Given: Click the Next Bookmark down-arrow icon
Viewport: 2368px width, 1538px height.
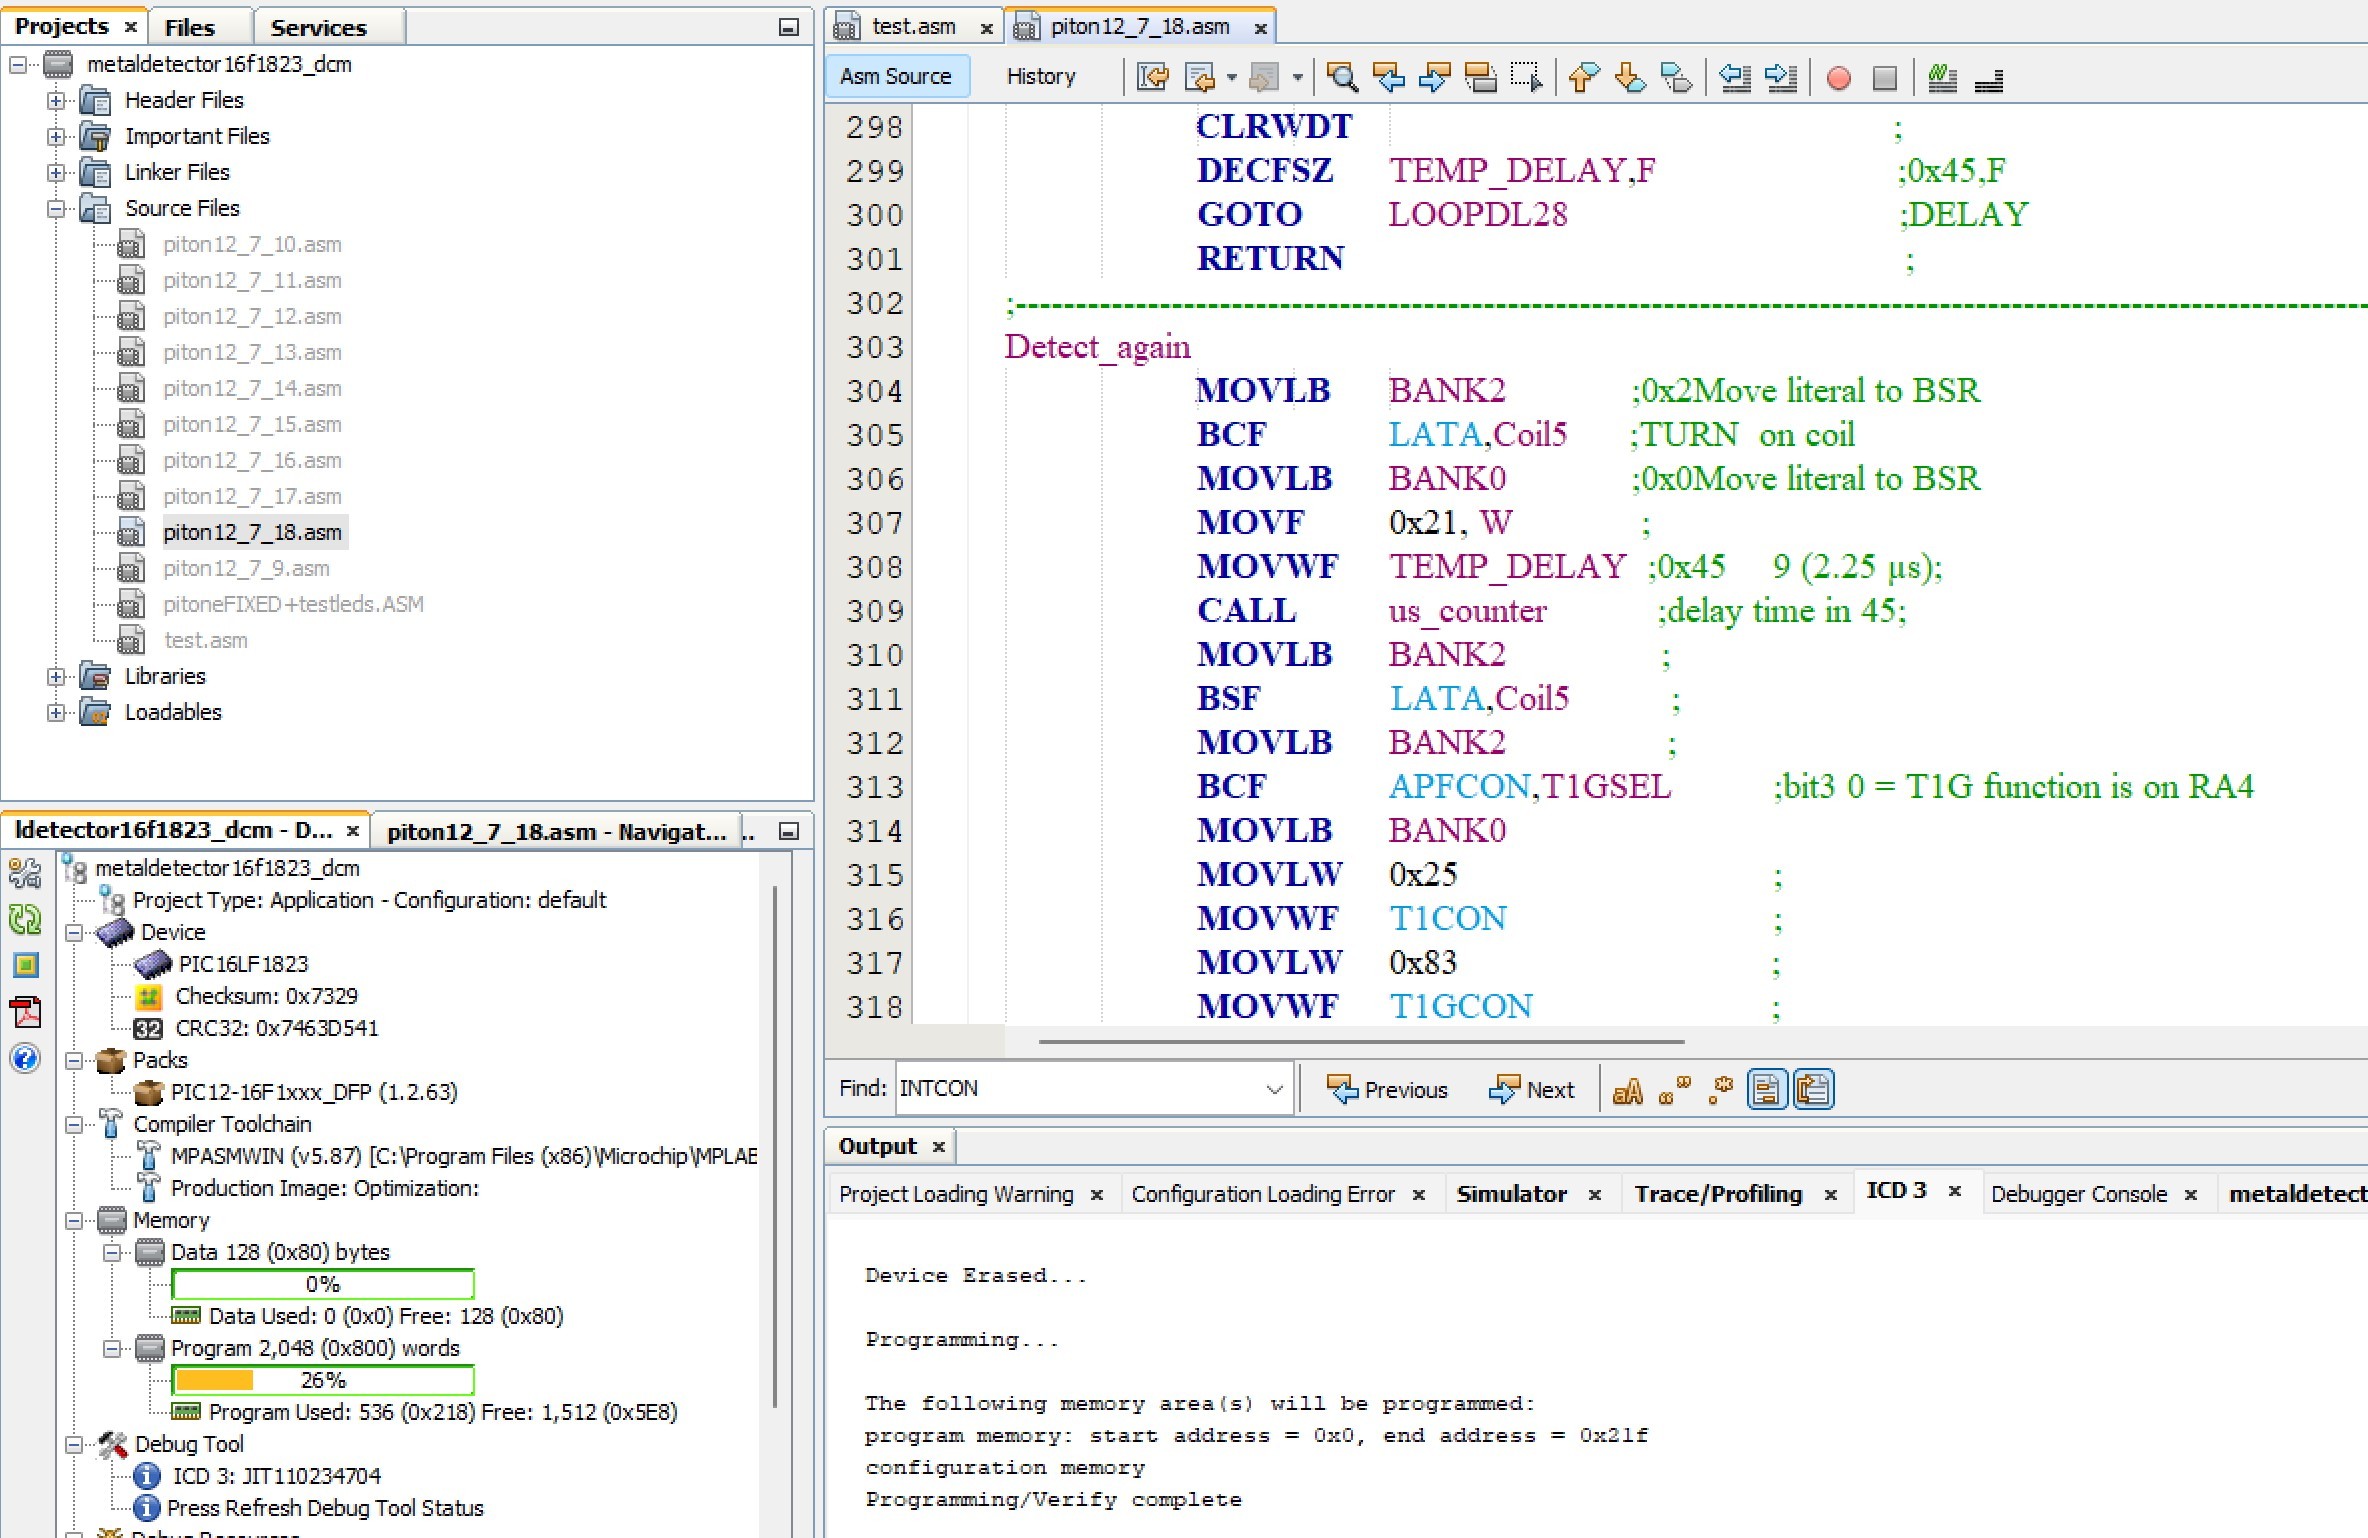Looking at the screenshot, I should pyautogui.click(x=1630, y=77).
